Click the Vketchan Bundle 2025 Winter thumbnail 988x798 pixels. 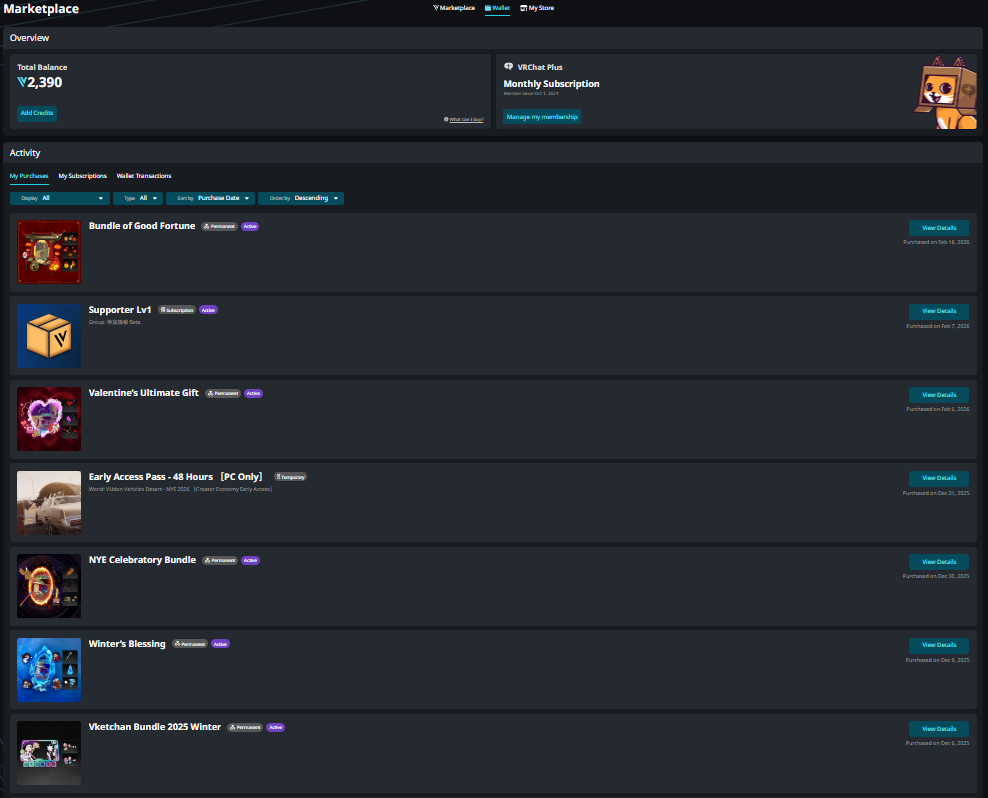(x=49, y=753)
